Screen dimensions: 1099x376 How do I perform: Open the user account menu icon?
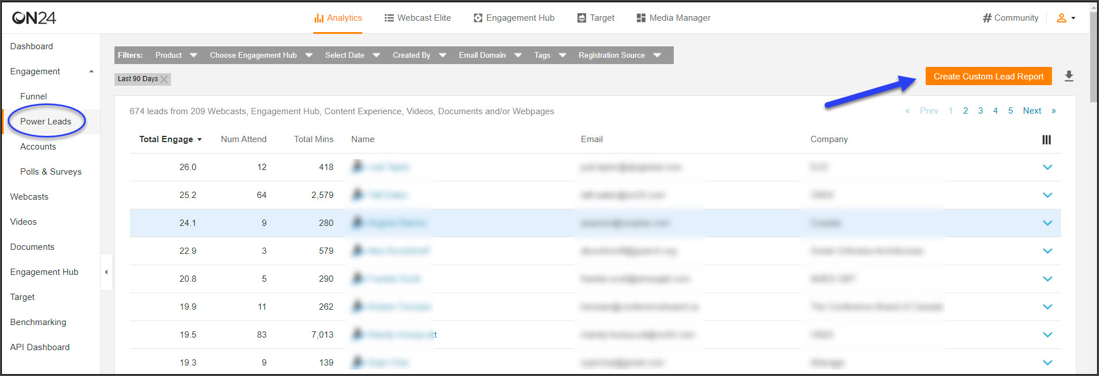(x=1065, y=18)
